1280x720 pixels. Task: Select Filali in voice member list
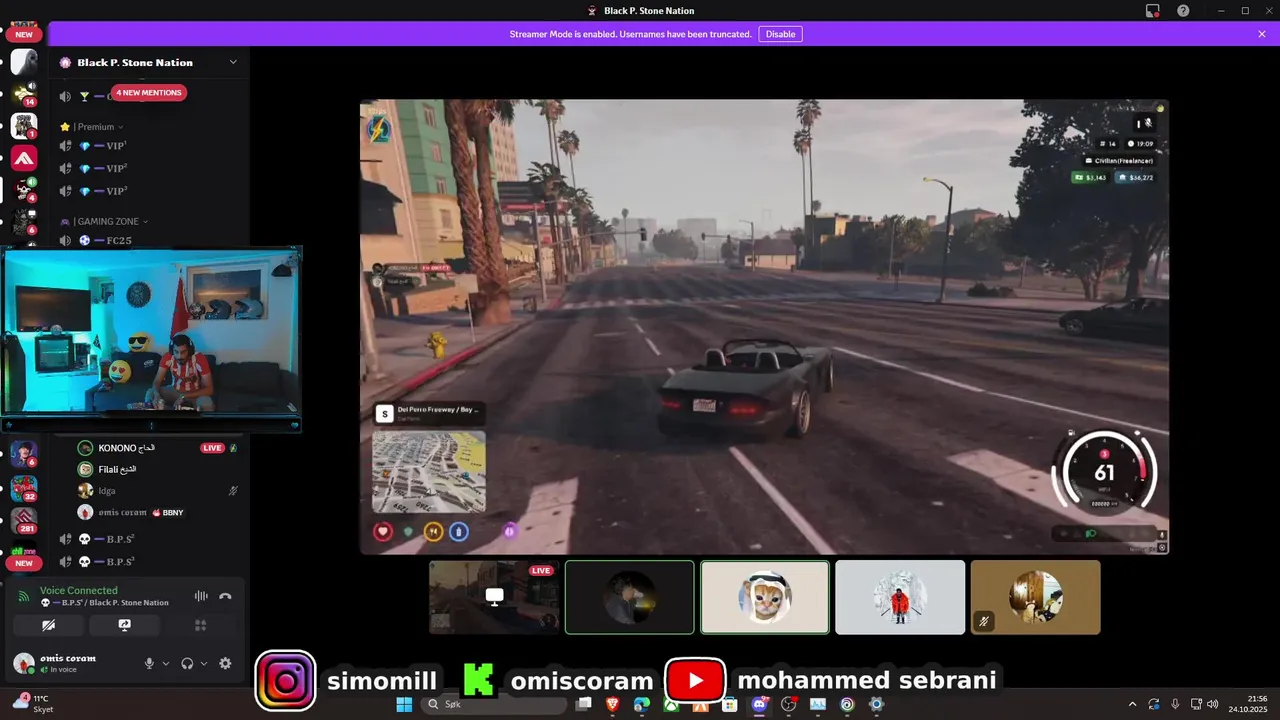[x=158, y=469]
